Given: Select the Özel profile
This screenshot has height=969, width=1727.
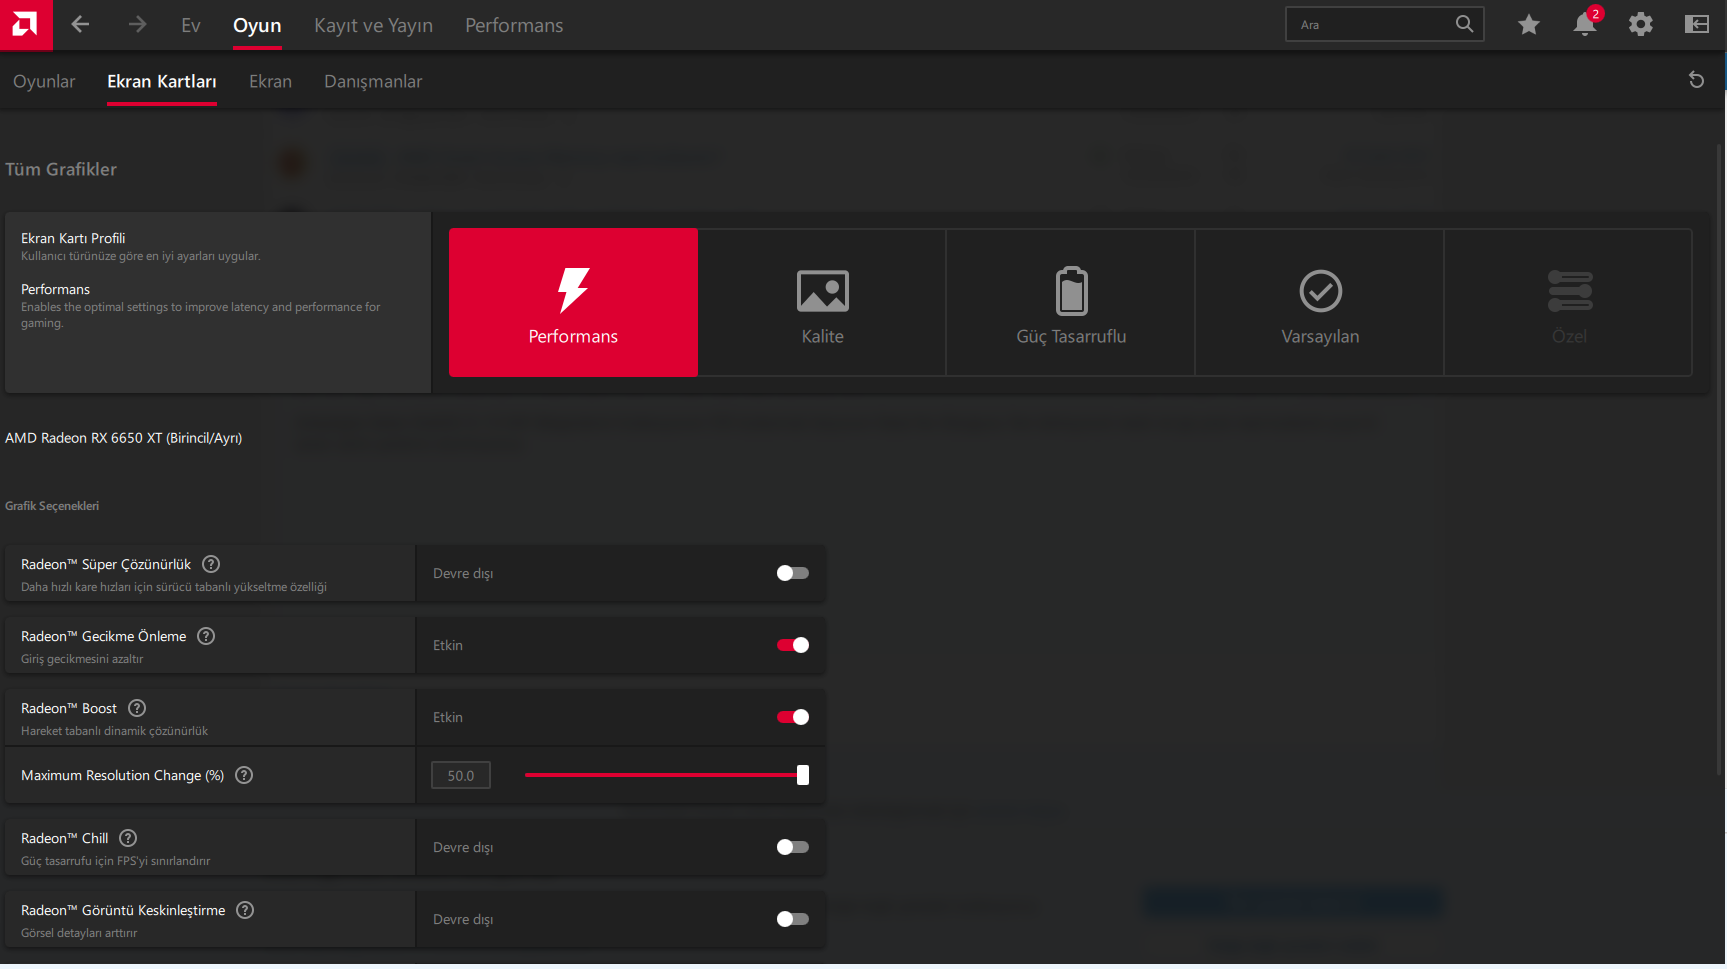Looking at the screenshot, I should [1569, 302].
